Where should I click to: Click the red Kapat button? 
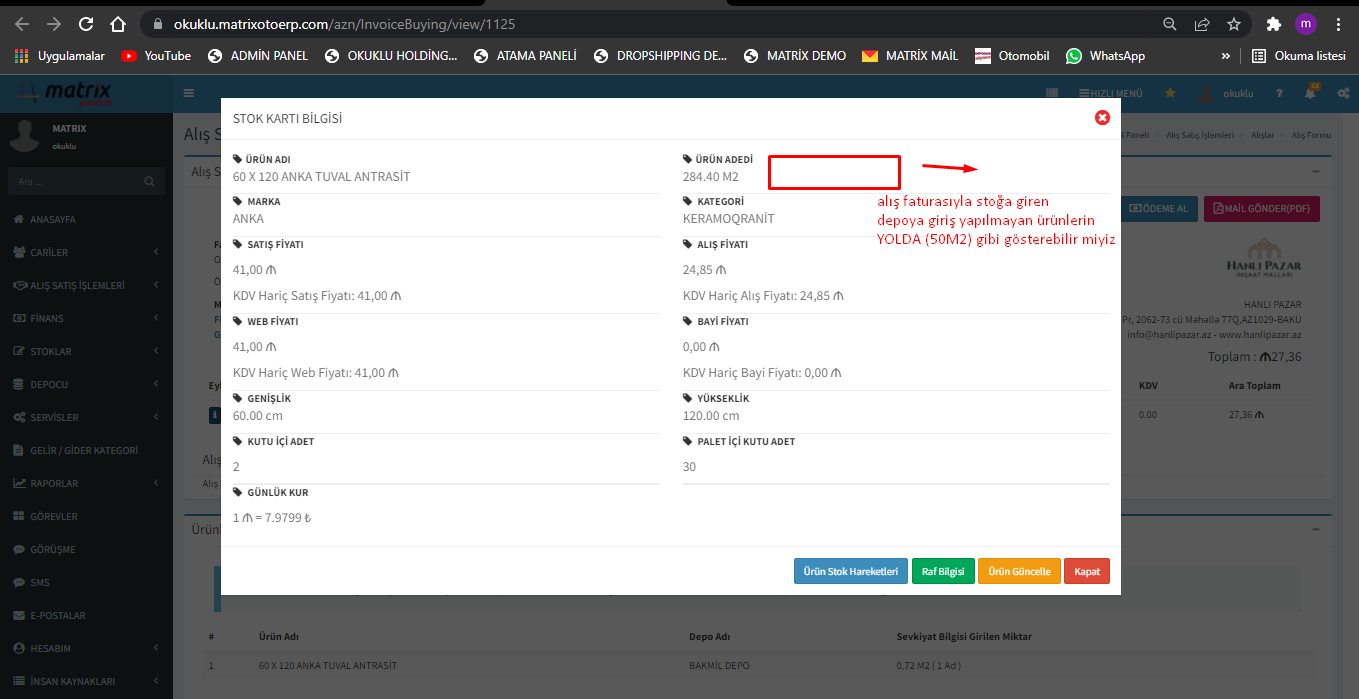coord(1086,571)
